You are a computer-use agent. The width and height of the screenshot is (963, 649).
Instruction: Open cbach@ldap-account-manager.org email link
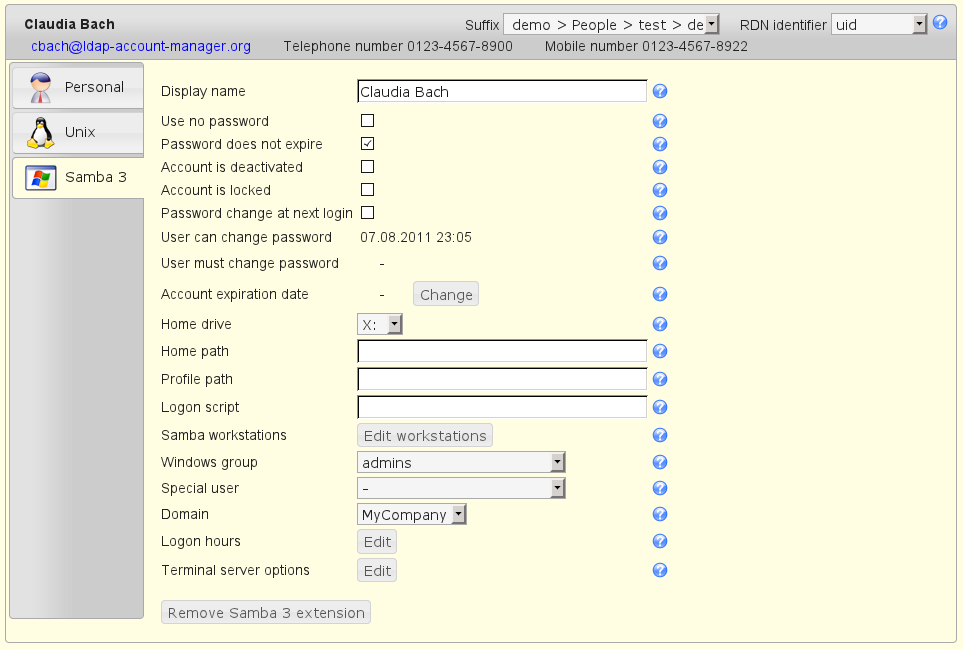[141, 46]
